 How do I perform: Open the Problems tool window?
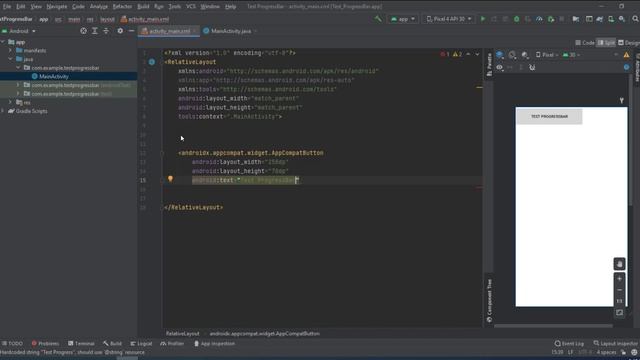click(45, 343)
